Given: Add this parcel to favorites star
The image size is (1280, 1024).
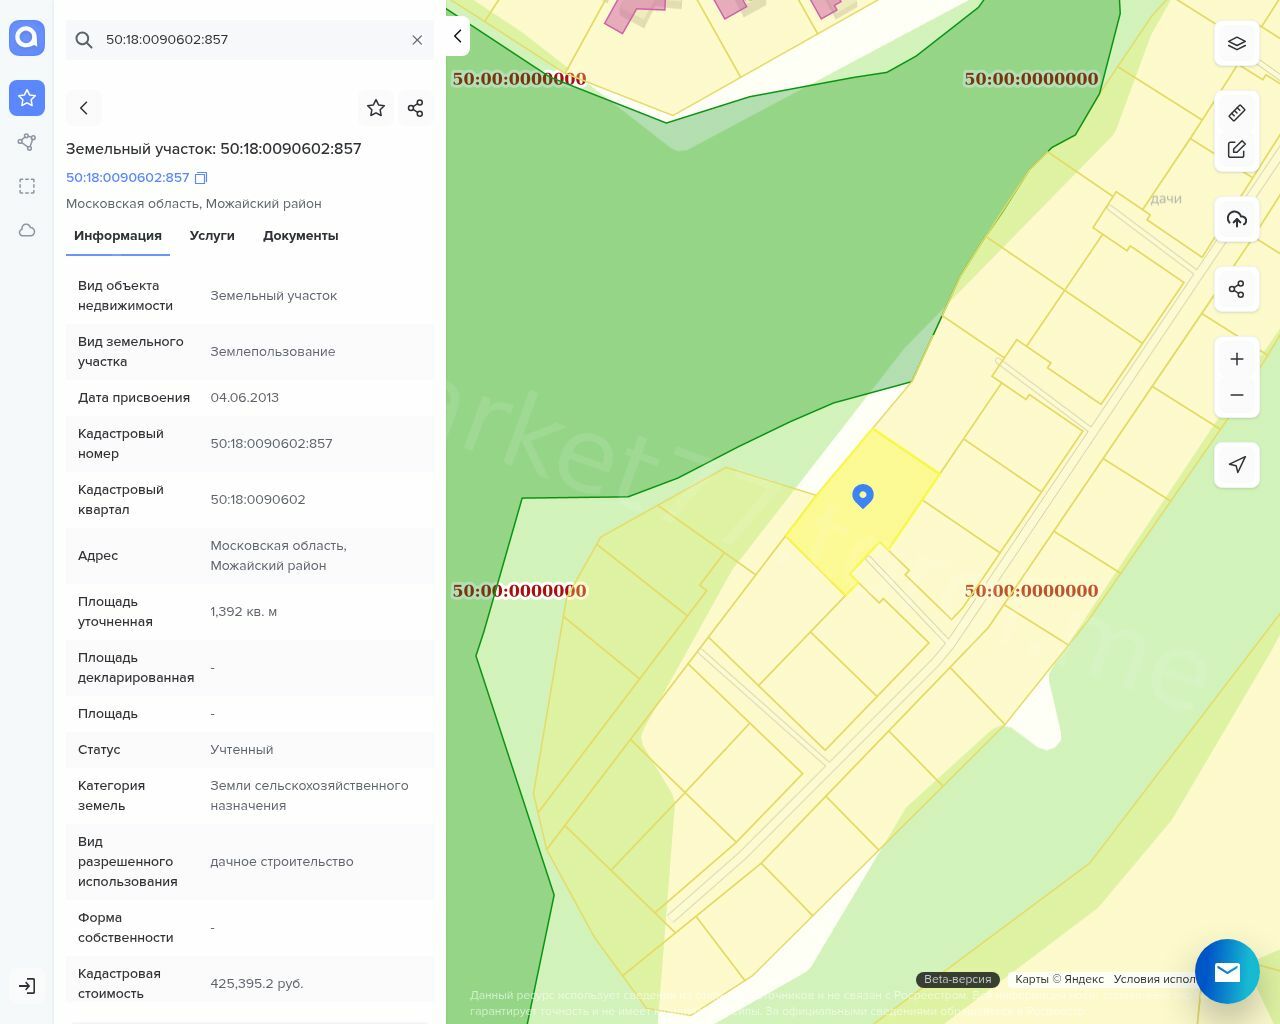Looking at the screenshot, I should 376,108.
